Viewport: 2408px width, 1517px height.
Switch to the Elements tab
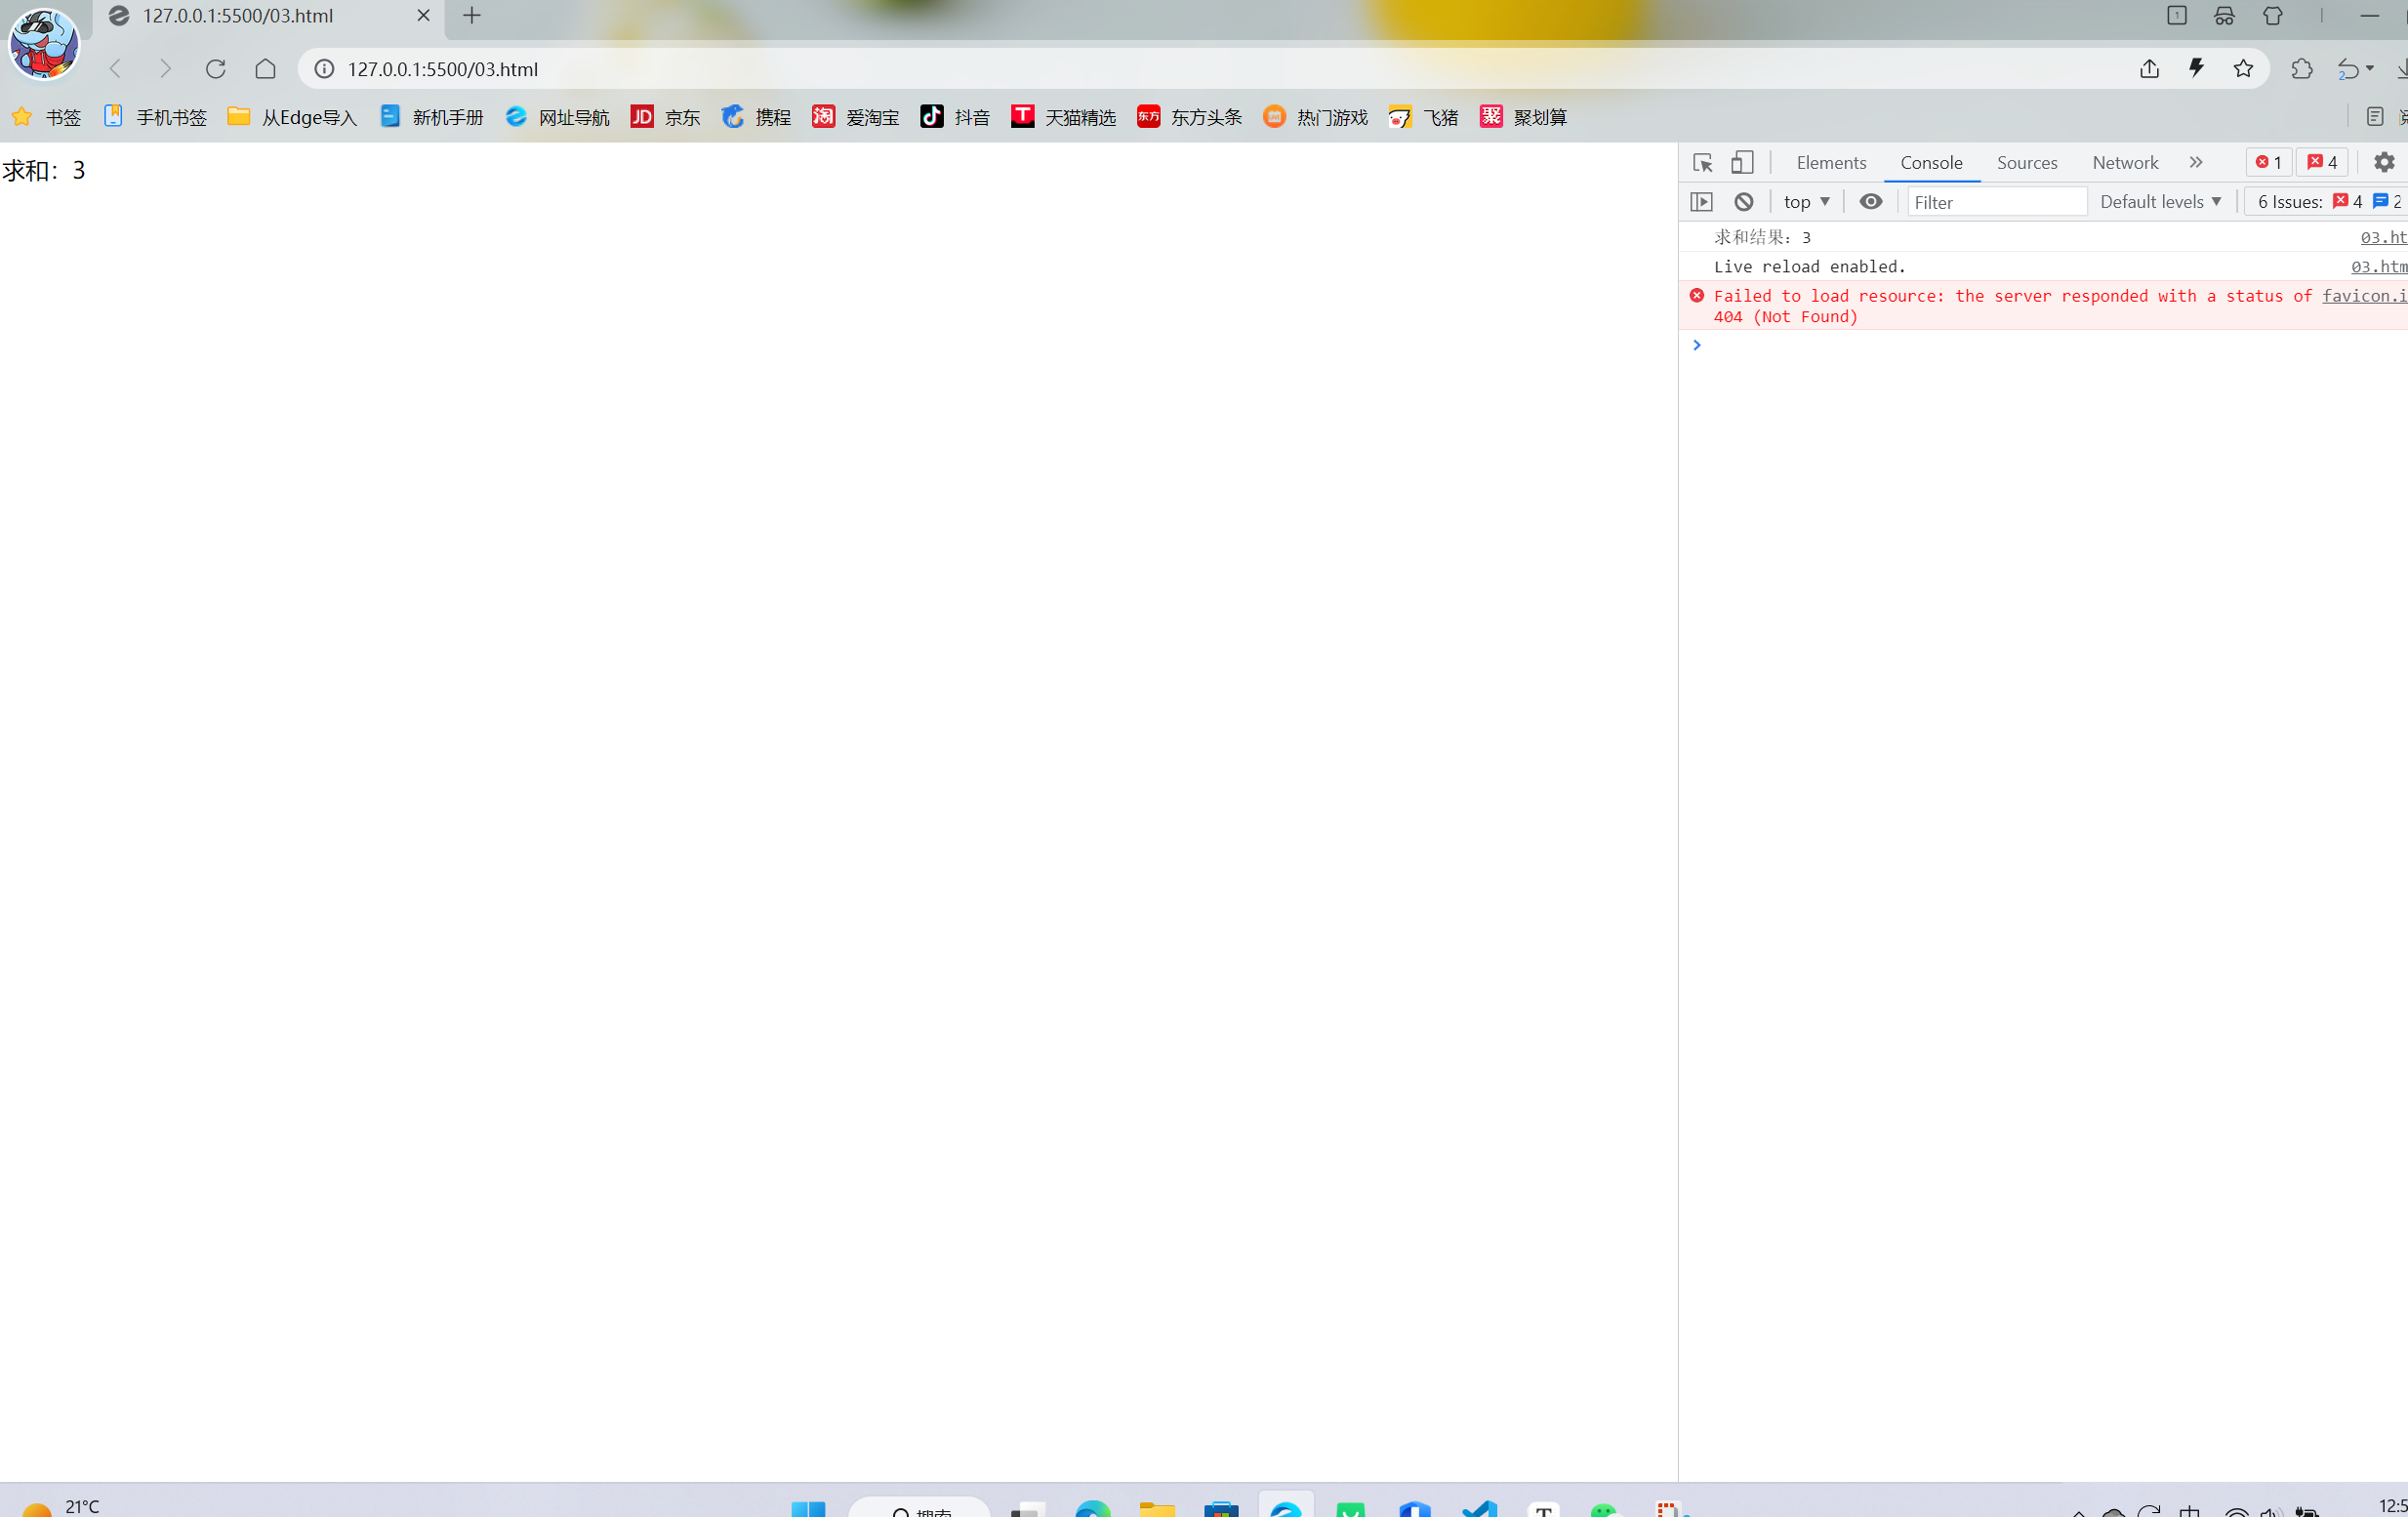(x=1830, y=162)
